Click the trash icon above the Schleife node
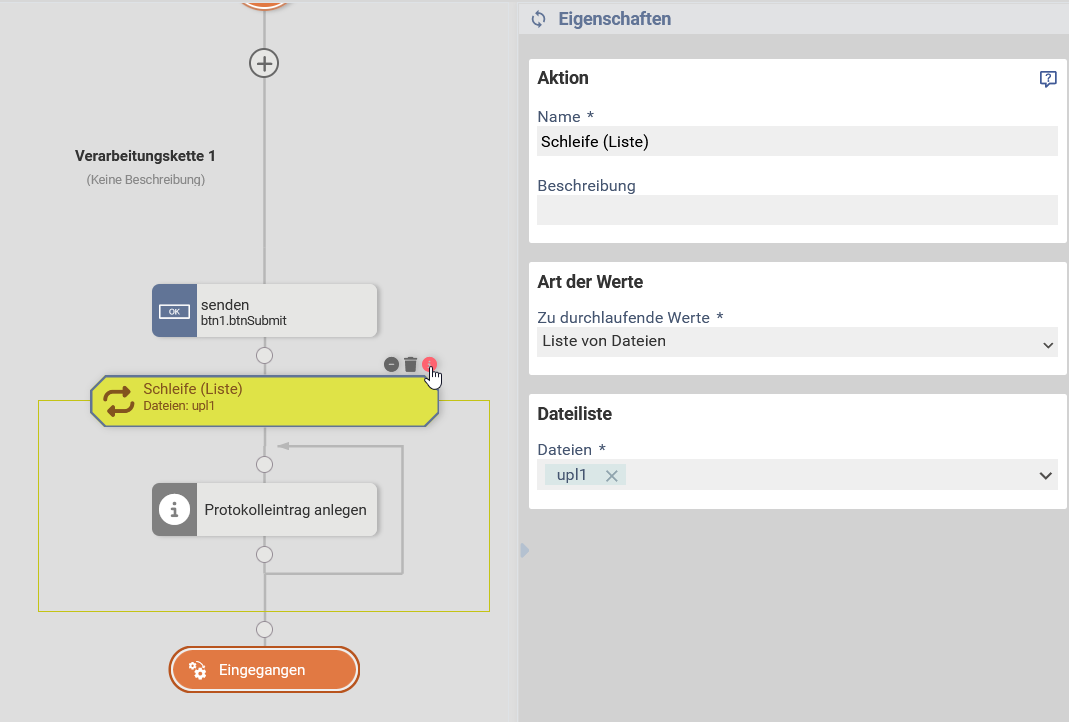This screenshot has height=722, width=1069. click(x=410, y=364)
